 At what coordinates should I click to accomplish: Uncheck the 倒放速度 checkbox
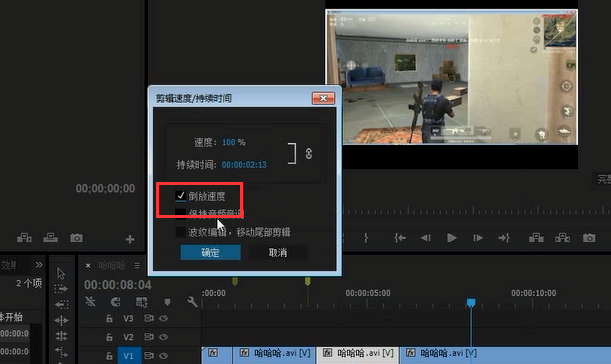coord(180,195)
